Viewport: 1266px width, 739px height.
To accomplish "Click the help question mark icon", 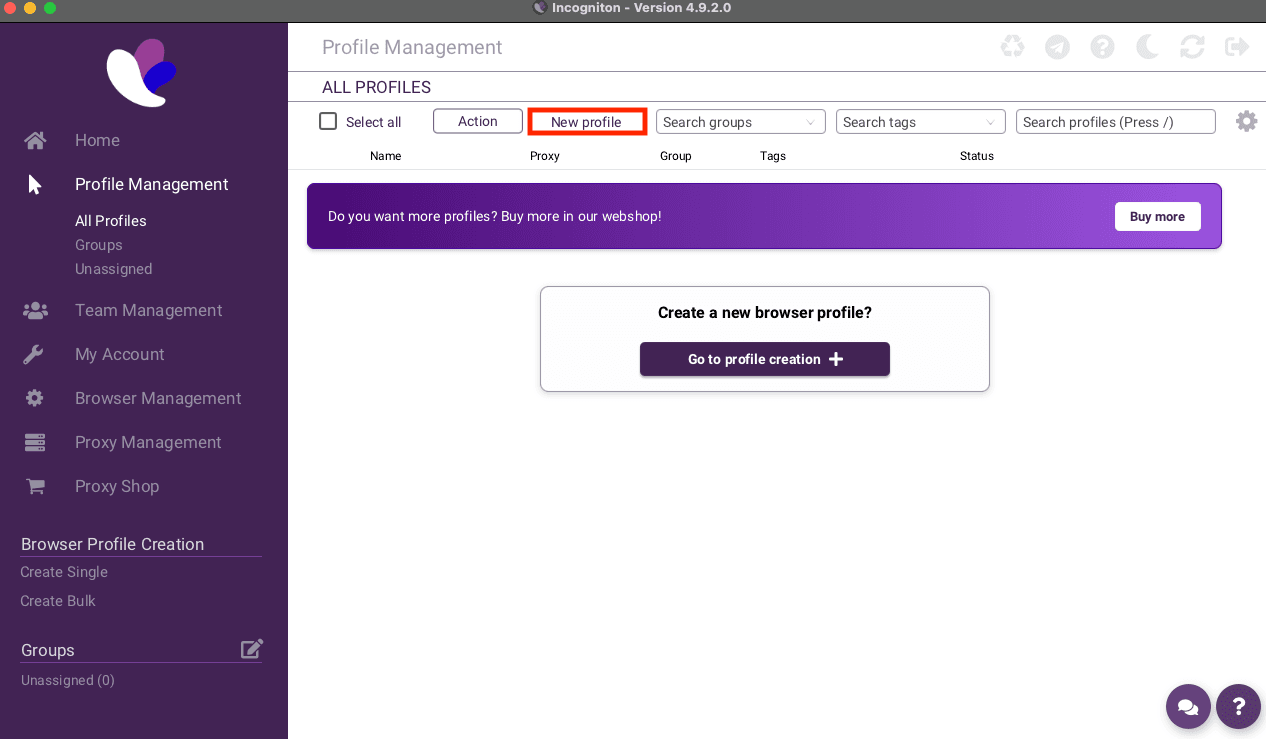I will [x=1102, y=46].
